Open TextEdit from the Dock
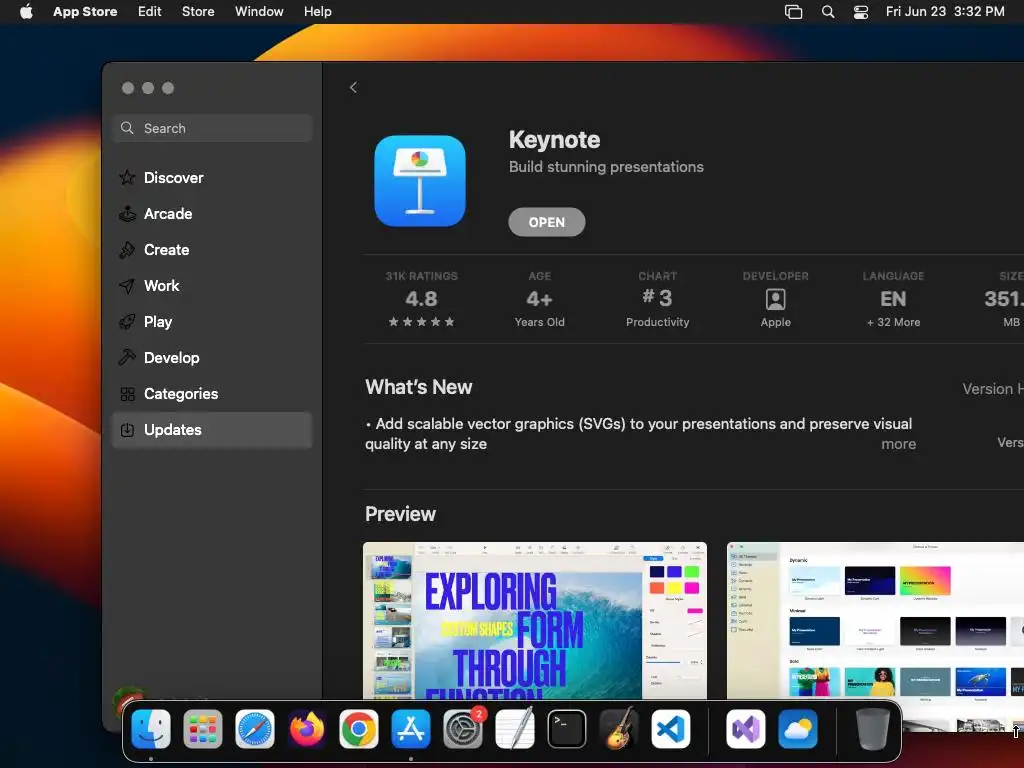This screenshot has height=768, width=1024. point(515,729)
